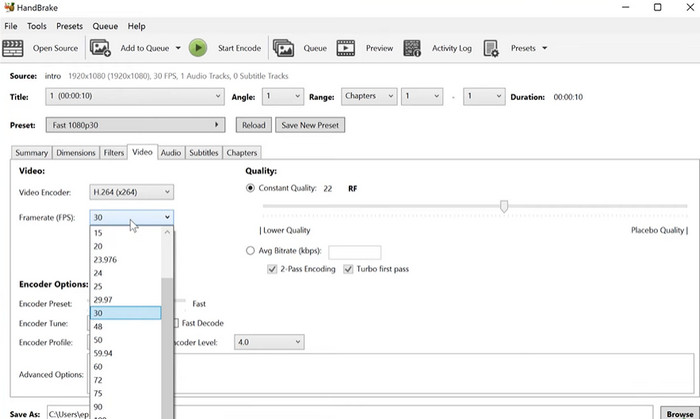The height and width of the screenshot is (419, 700).
Task: Click Start Encode label
Action: (239, 48)
